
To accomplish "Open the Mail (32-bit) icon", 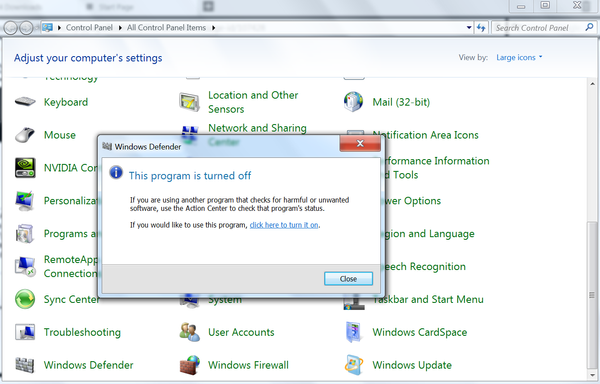I will 354,102.
